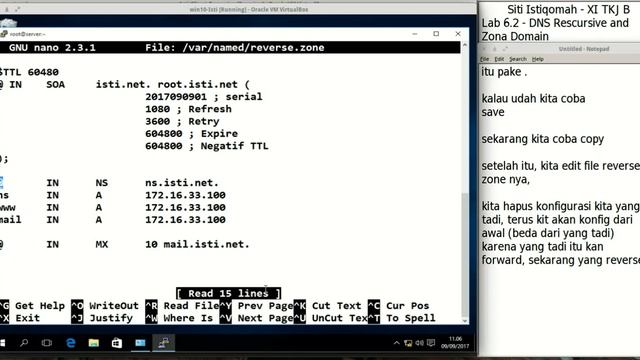Click the Cut Text shortcut label
640x360 pixels.
[x=337, y=306]
